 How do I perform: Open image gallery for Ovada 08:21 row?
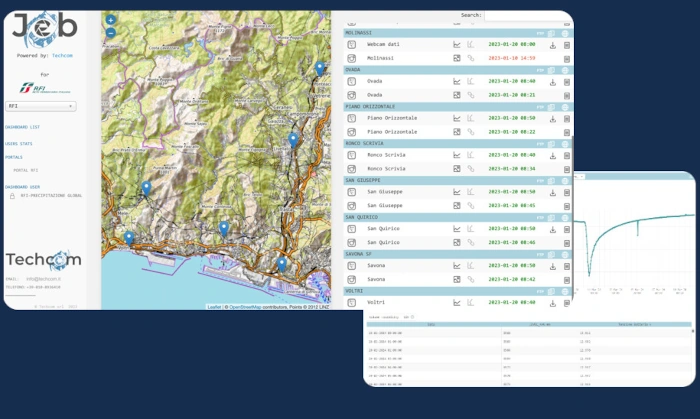[457, 95]
